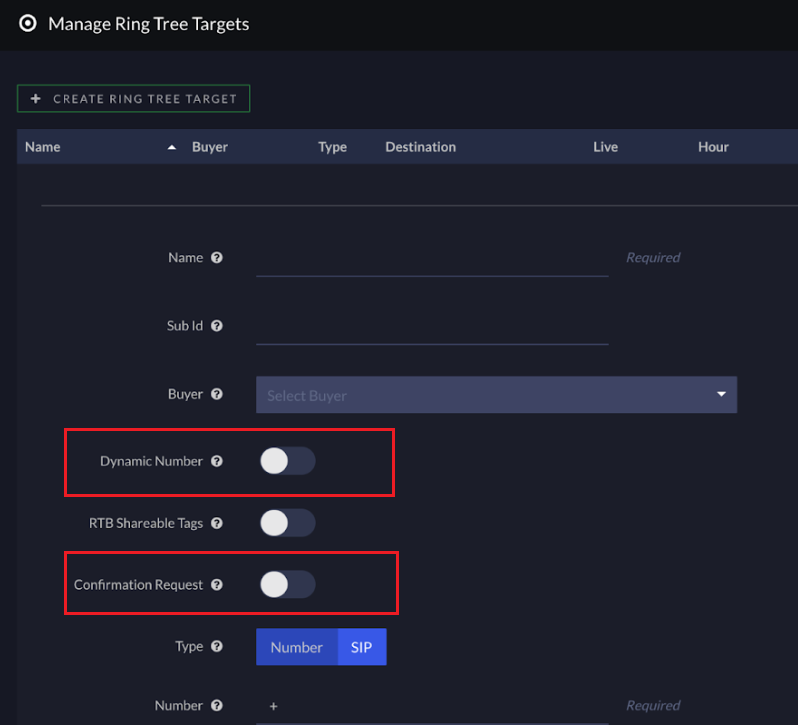Select the Number type option
The image size is (798, 725).
[x=297, y=647]
